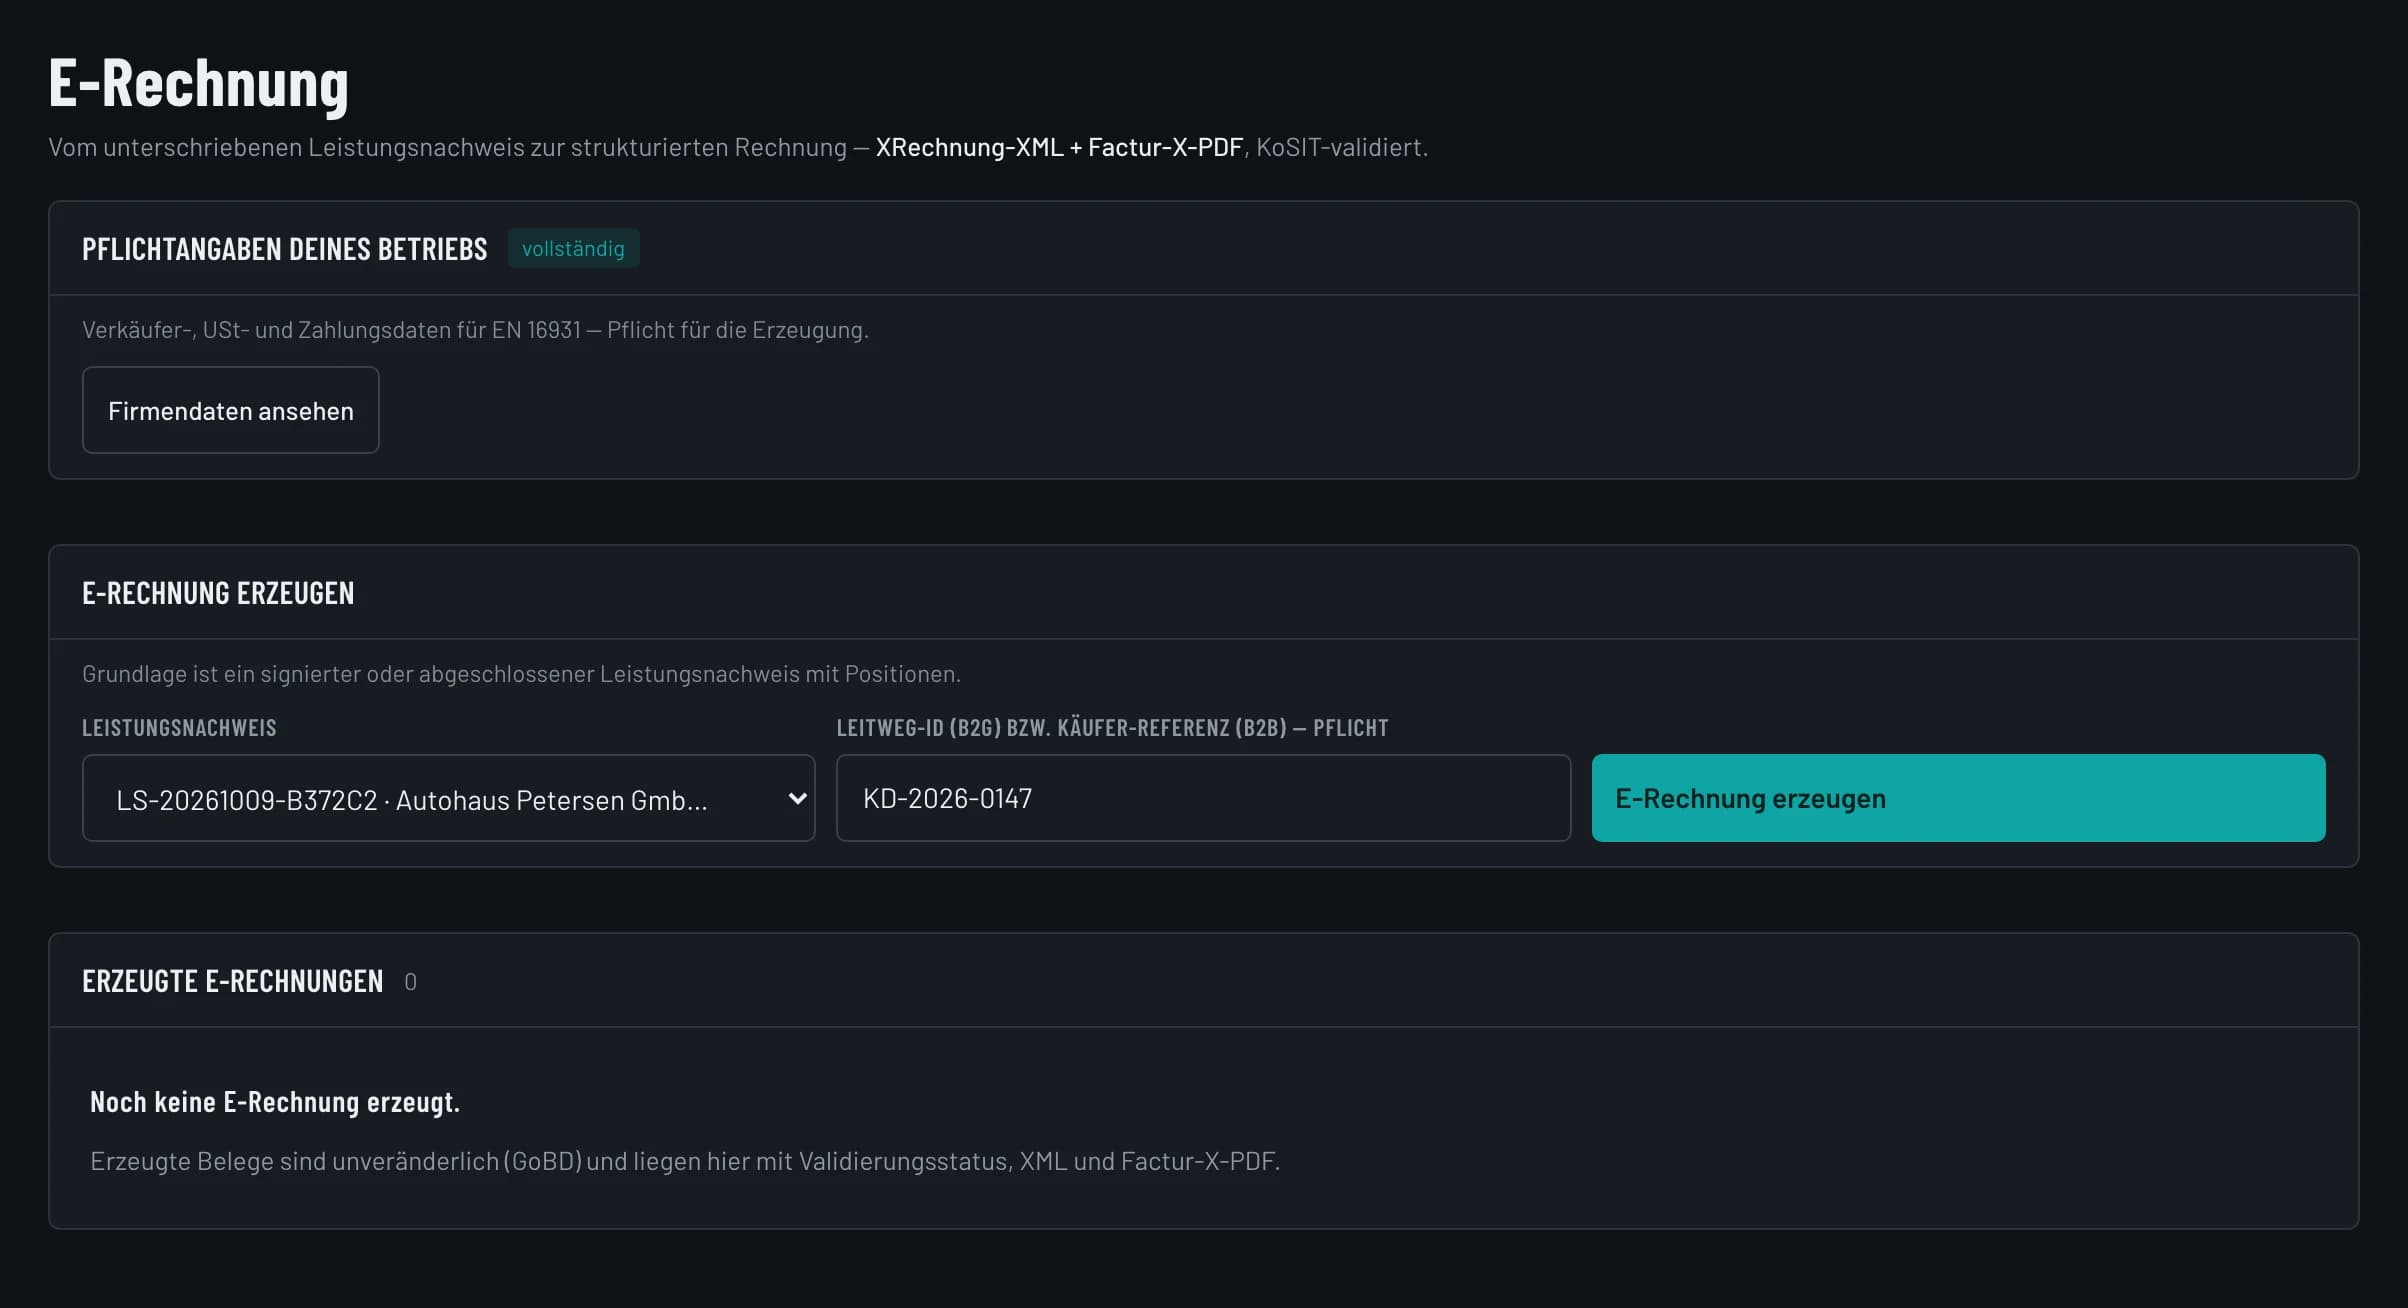Click the Leistungsnachweis field label
The height and width of the screenshot is (1308, 2408).
click(179, 728)
